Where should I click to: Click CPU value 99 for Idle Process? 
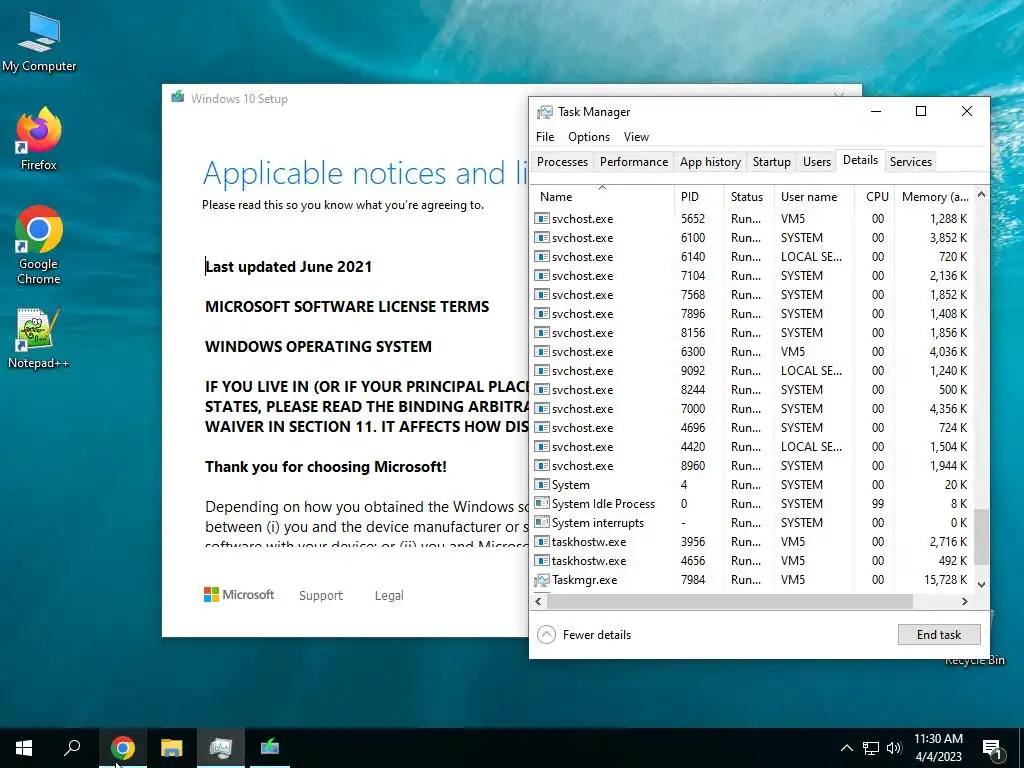(x=878, y=504)
